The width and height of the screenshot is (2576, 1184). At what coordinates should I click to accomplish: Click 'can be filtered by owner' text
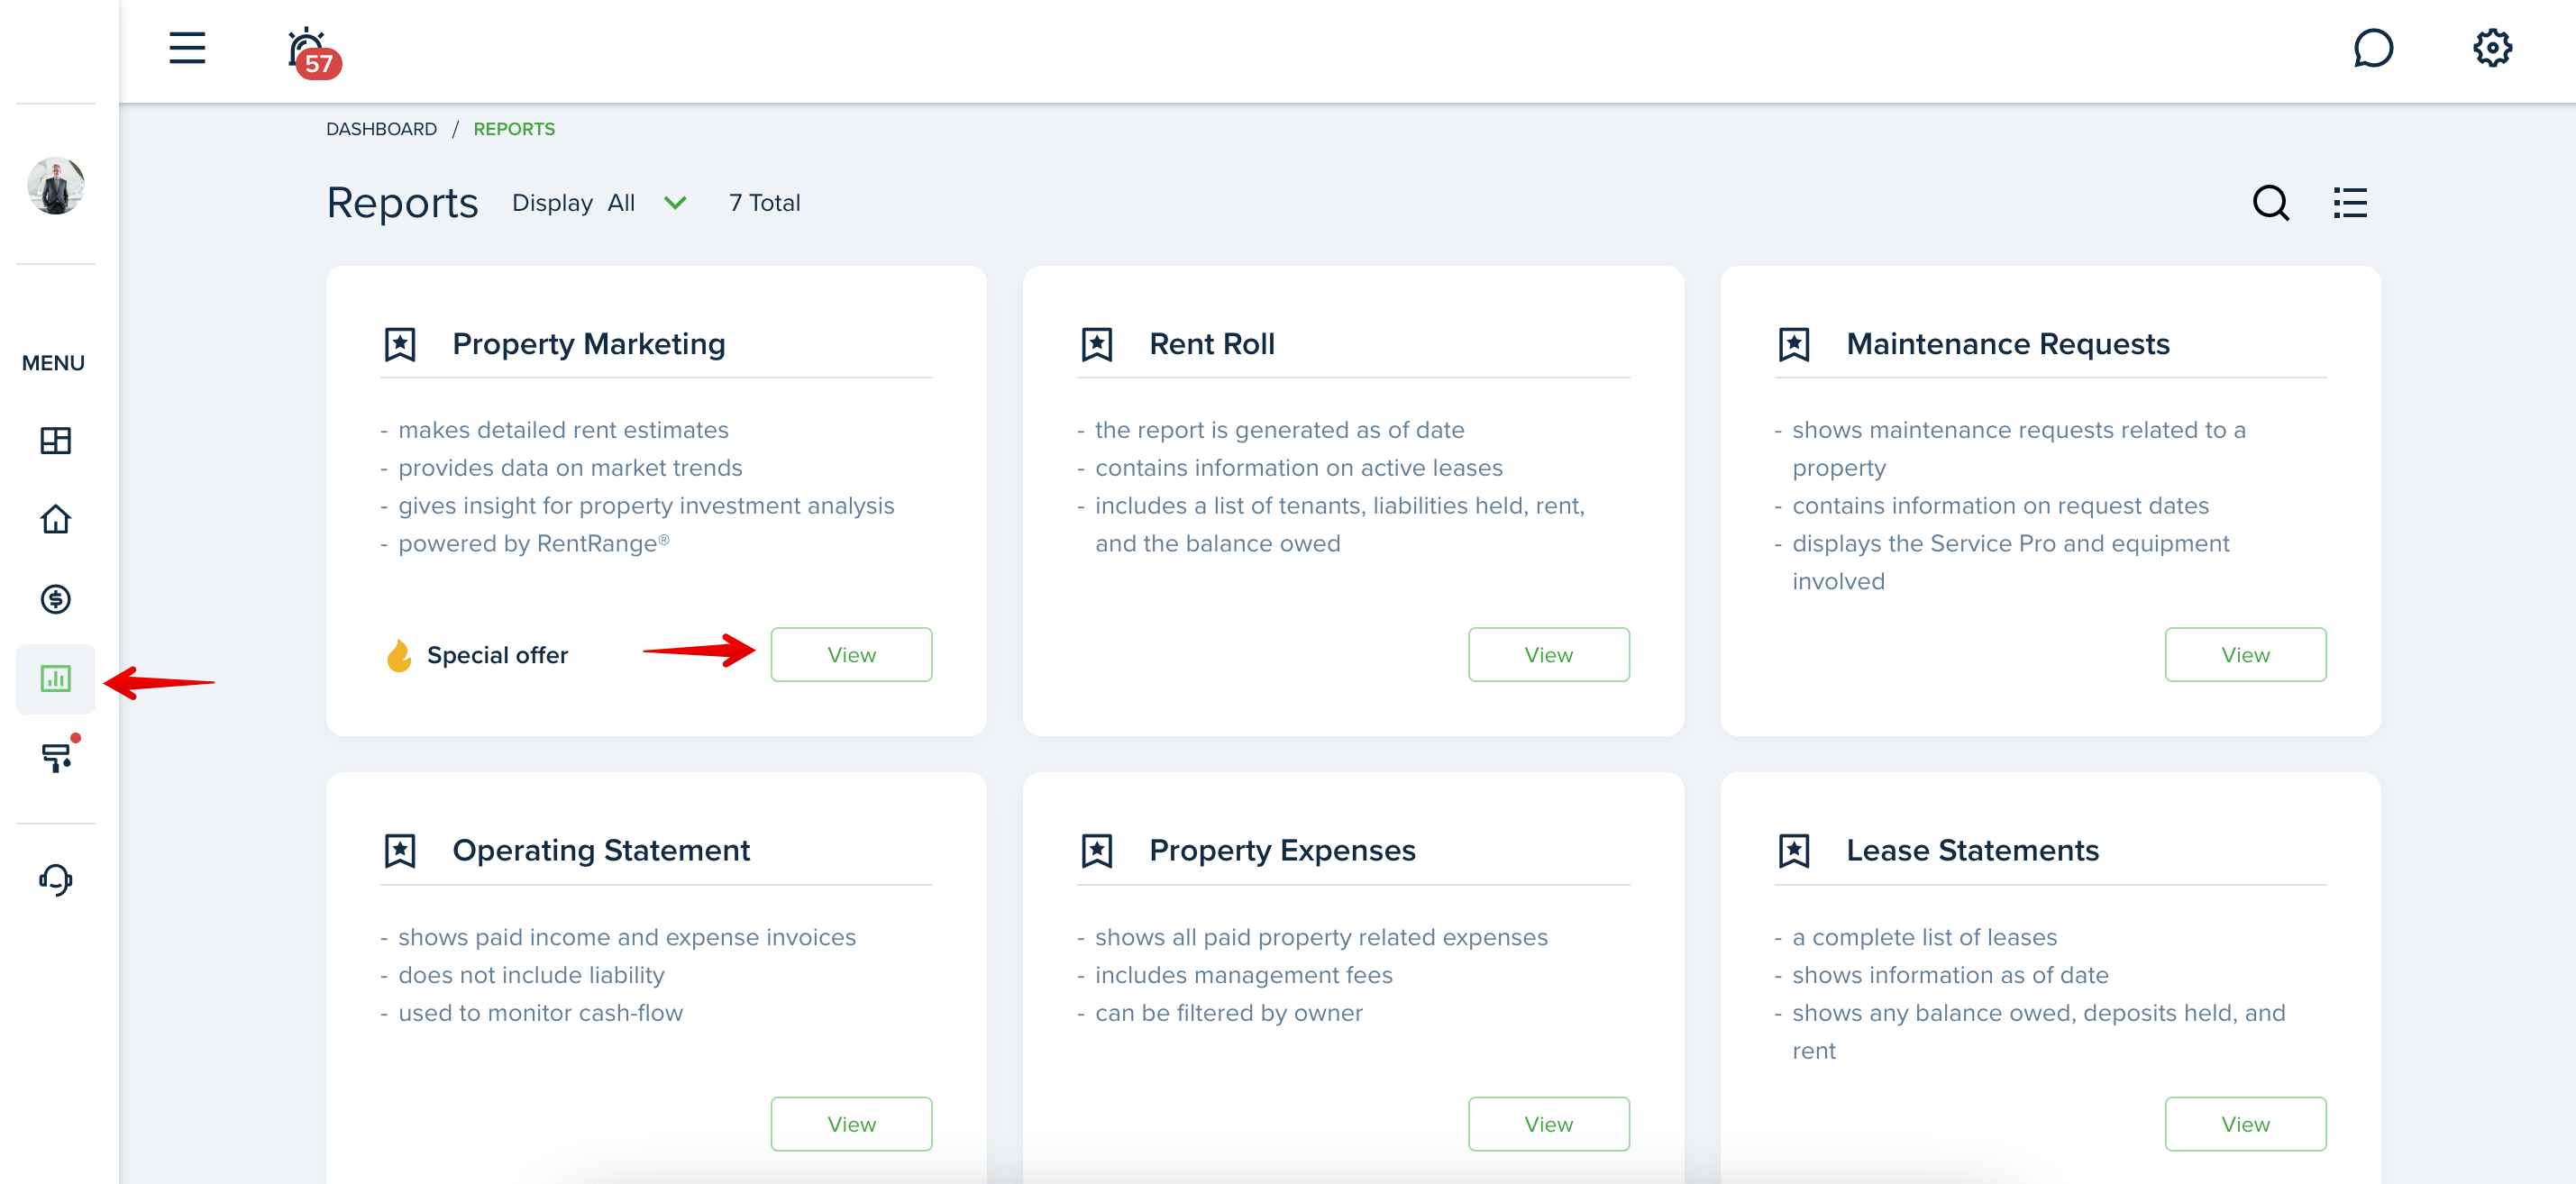click(1228, 1014)
